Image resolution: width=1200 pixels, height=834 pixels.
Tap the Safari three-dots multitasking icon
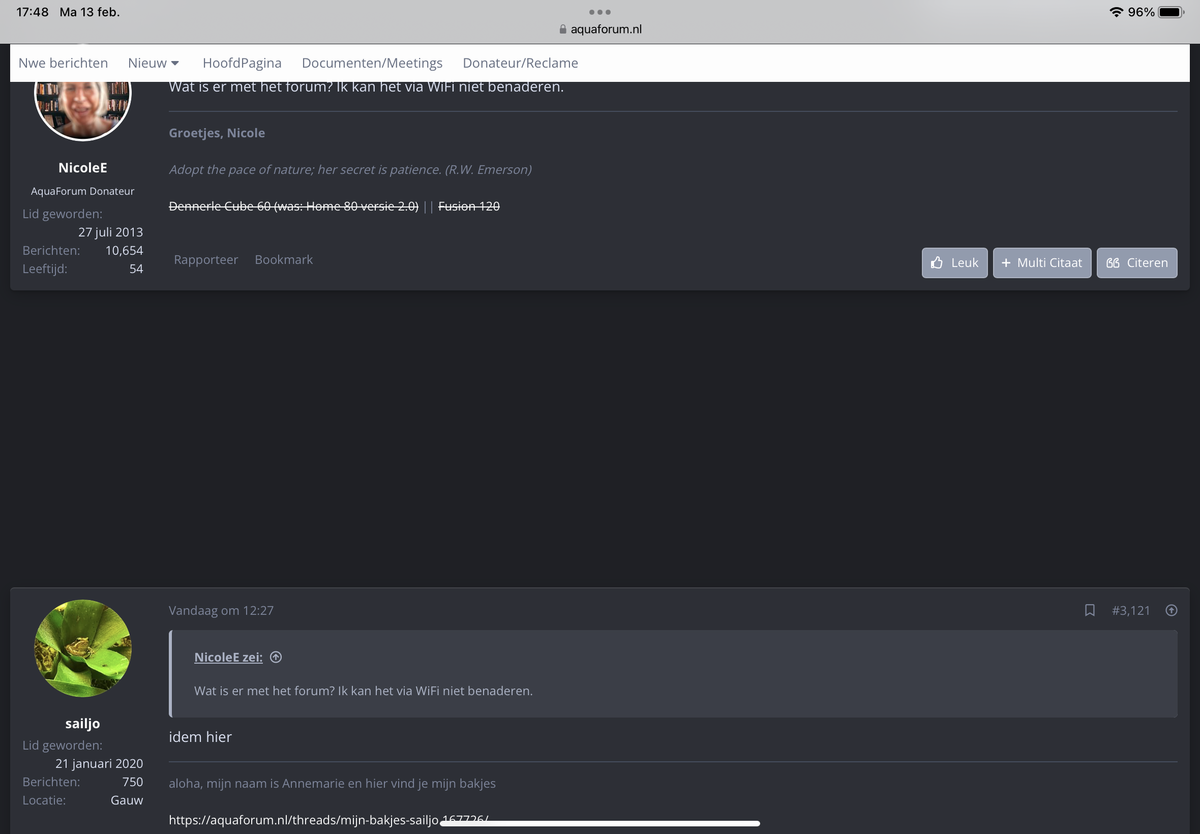tap(600, 12)
